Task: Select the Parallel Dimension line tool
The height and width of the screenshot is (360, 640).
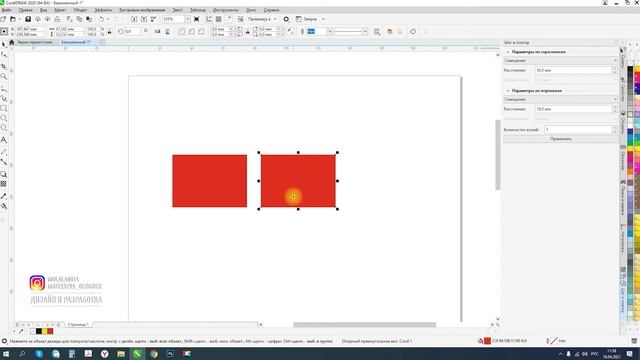Action: [4, 152]
